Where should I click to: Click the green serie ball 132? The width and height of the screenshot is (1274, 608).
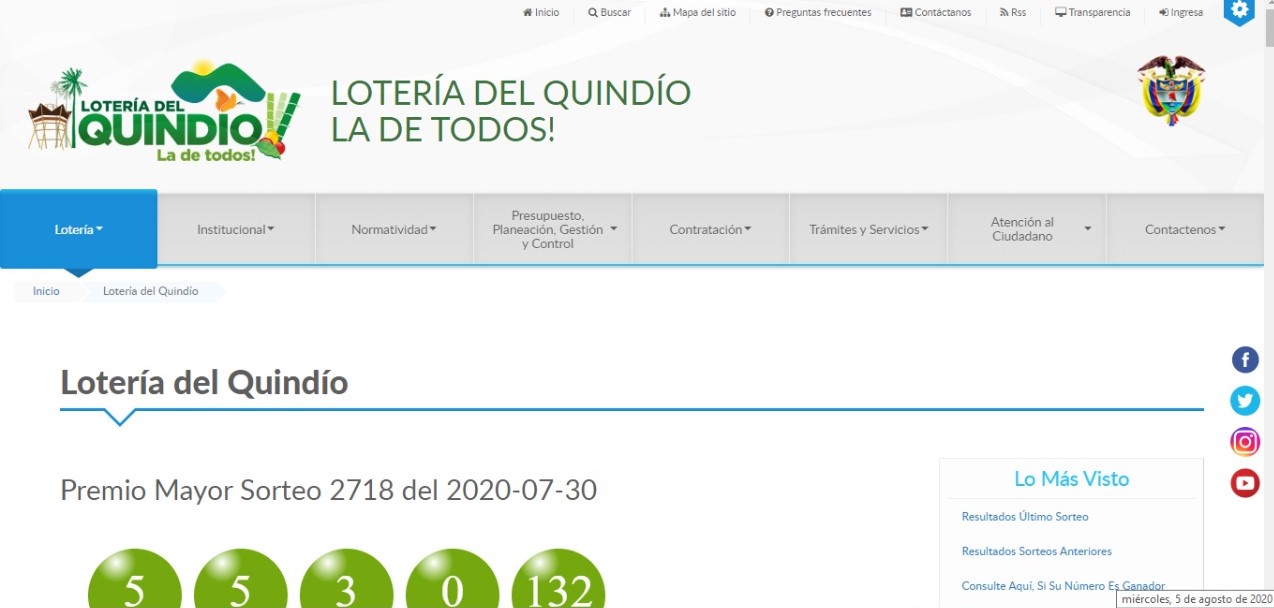pyautogui.click(x=558, y=581)
